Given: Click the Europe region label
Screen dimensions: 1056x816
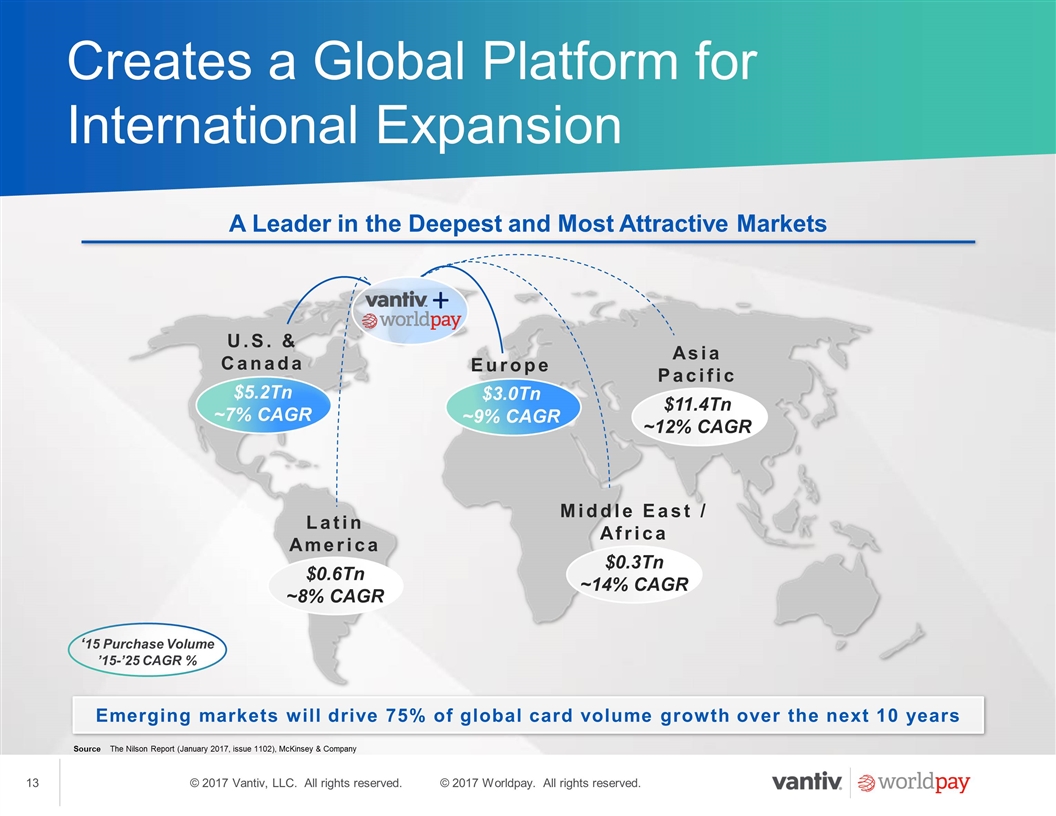Looking at the screenshot, I should tap(510, 366).
